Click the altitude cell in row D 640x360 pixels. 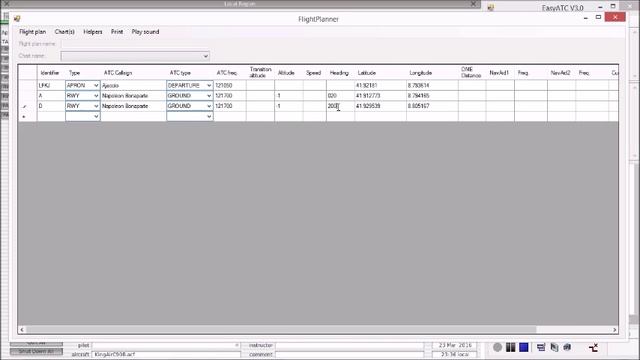click(x=289, y=106)
